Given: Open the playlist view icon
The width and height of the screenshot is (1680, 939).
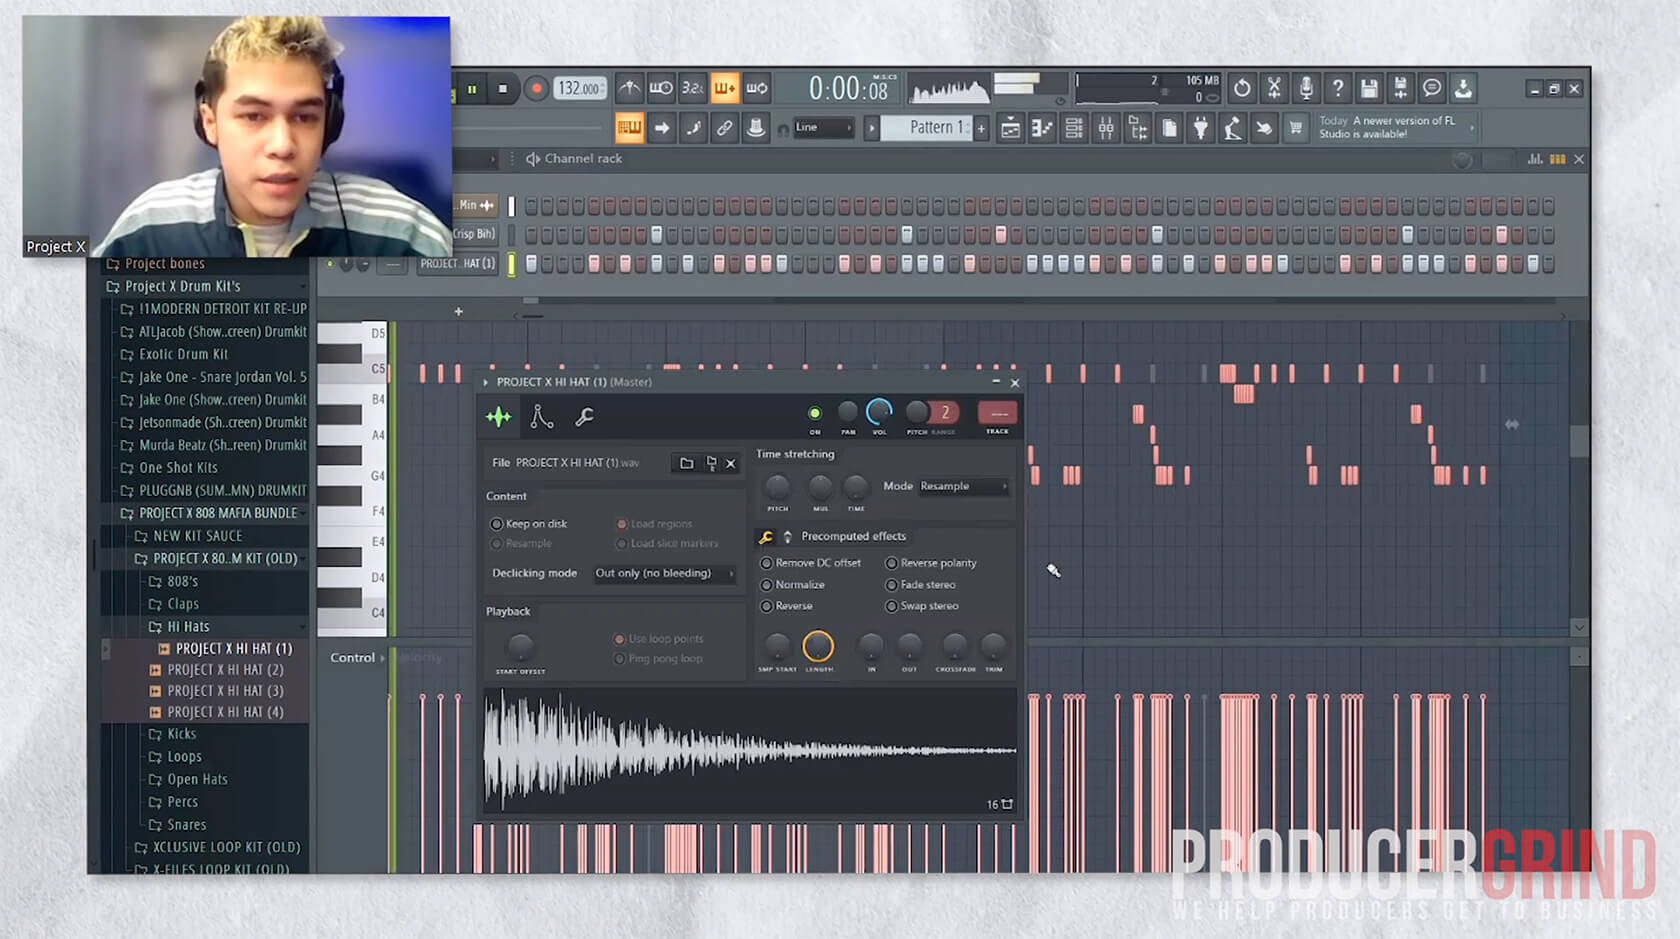Looking at the screenshot, I should 1010,128.
